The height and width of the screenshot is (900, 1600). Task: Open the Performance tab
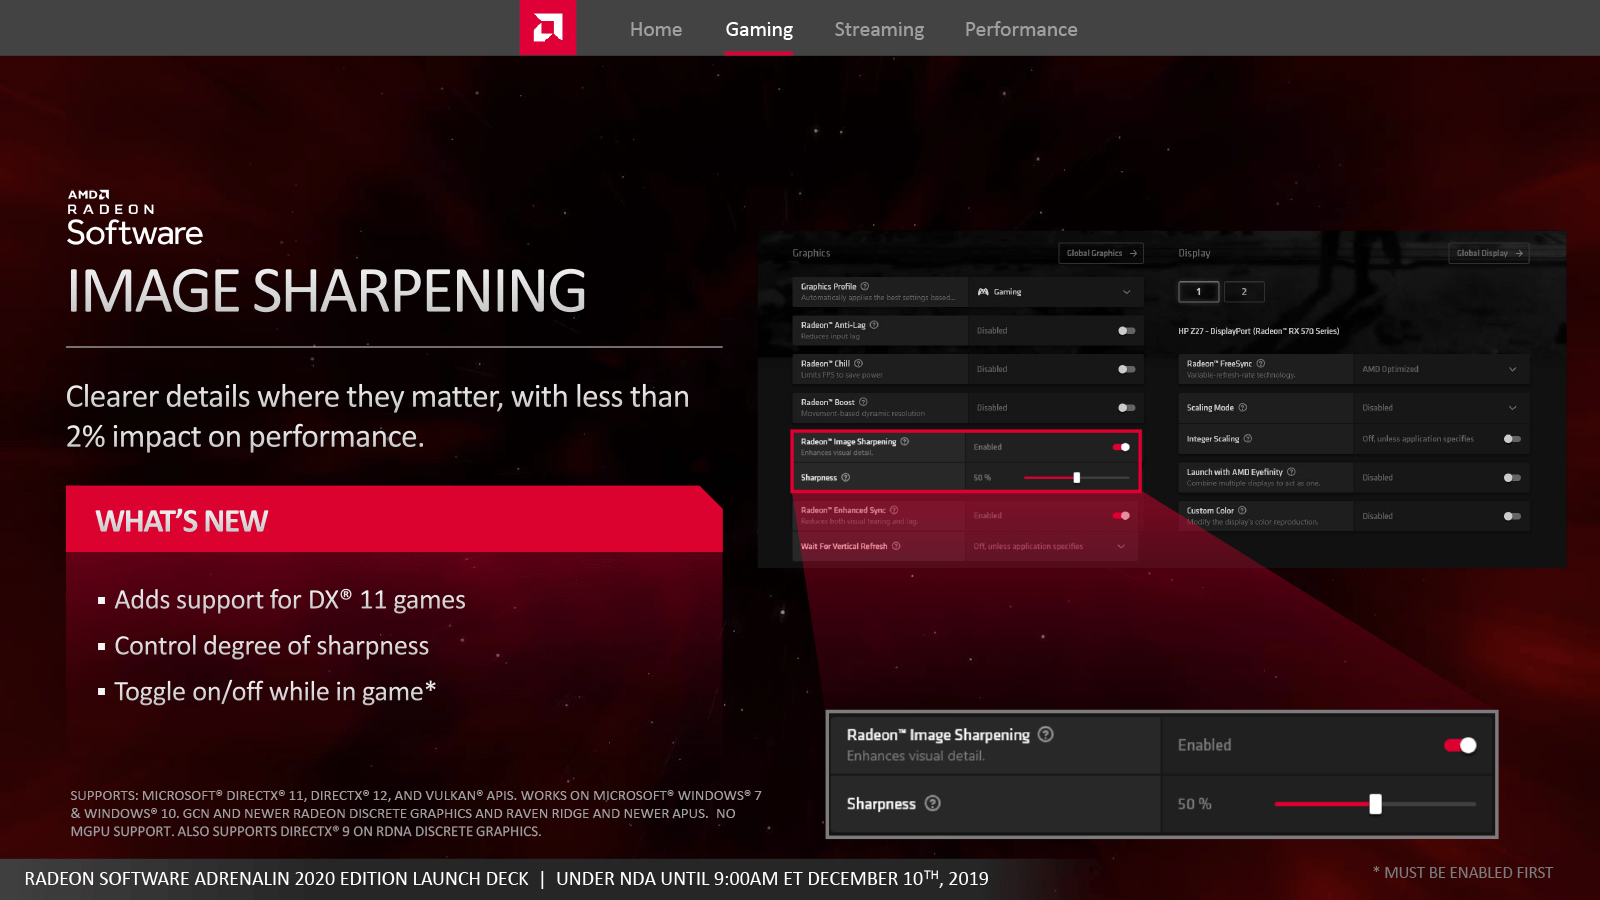click(1021, 29)
